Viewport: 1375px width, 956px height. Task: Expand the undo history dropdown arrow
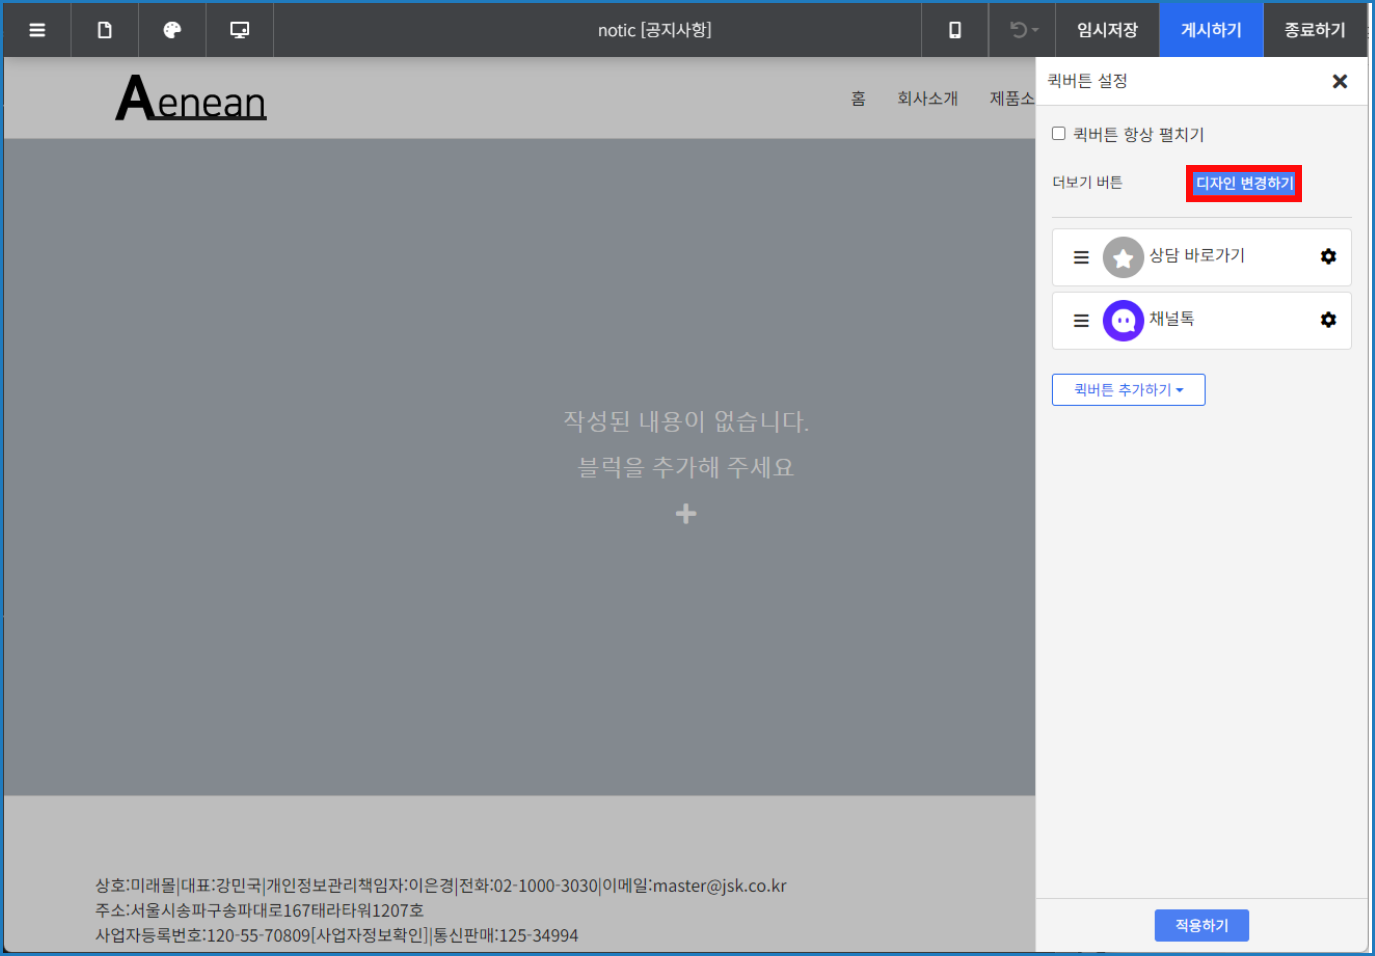tap(1035, 30)
